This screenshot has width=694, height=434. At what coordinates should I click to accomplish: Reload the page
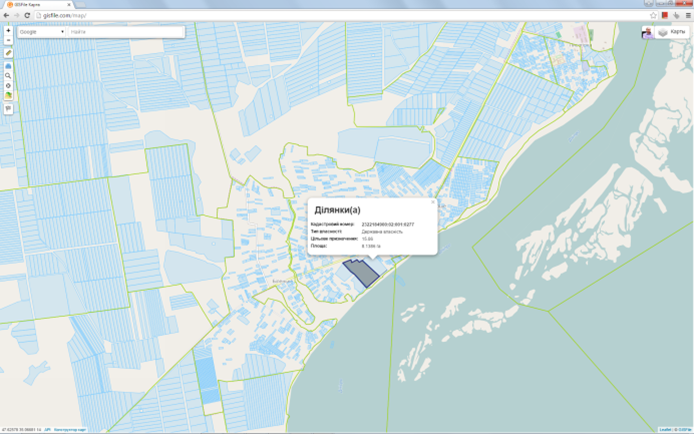pyautogui.click(x=27, y=16)
